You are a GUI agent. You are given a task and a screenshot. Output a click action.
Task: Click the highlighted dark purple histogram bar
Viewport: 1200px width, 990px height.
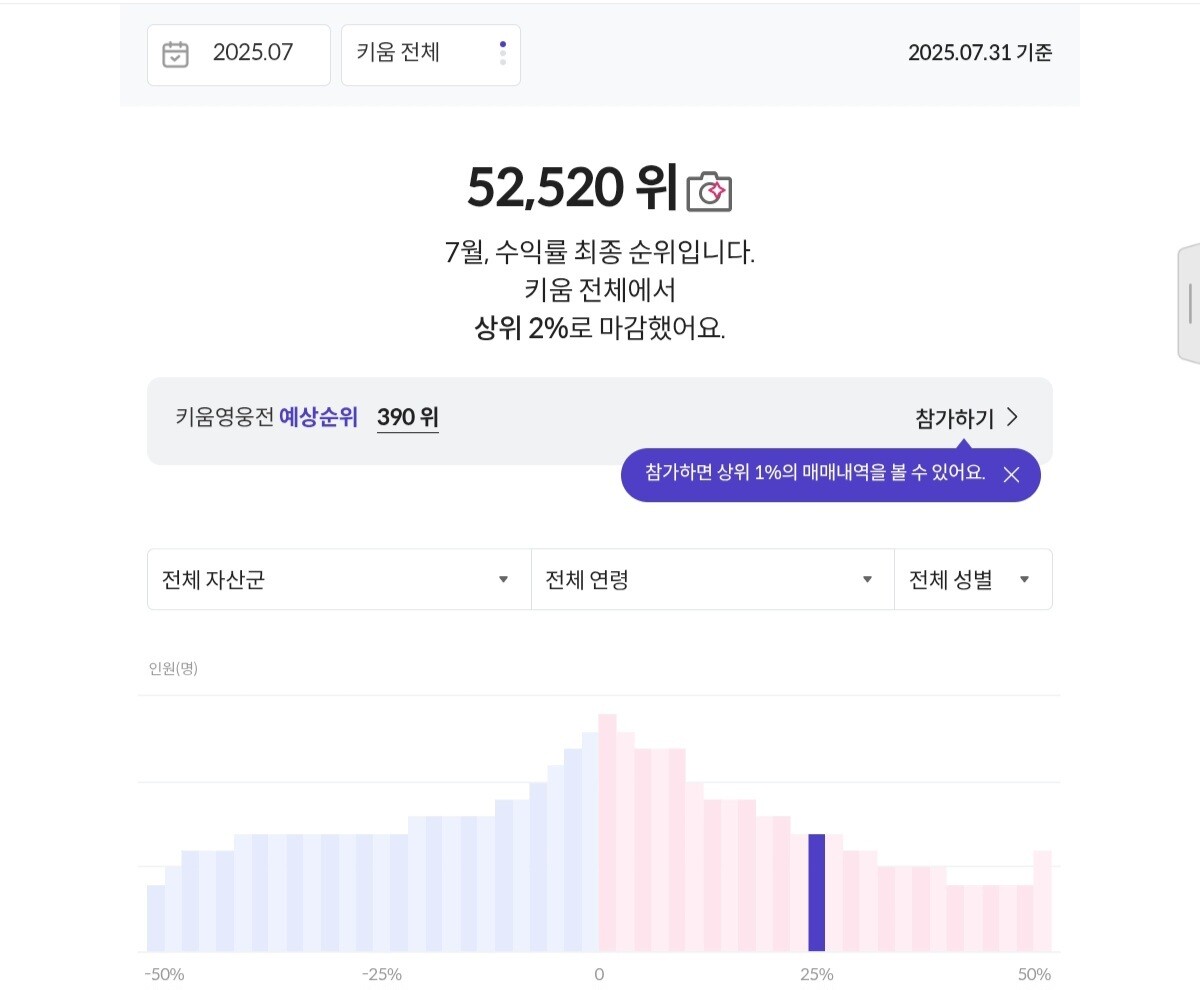click(816, 892)
